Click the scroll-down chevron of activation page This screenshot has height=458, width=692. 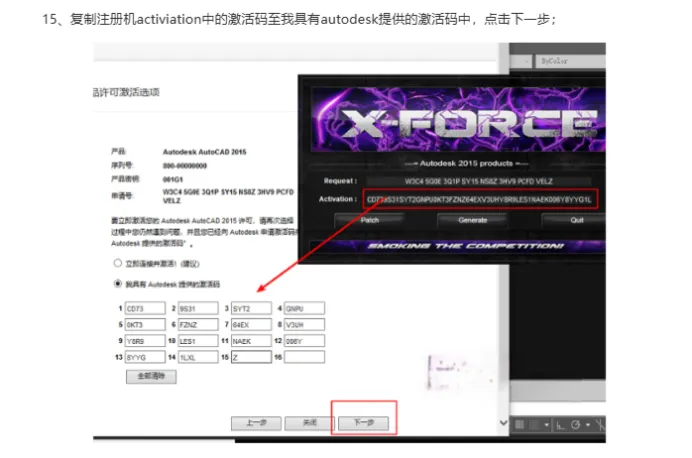(504, 423)
